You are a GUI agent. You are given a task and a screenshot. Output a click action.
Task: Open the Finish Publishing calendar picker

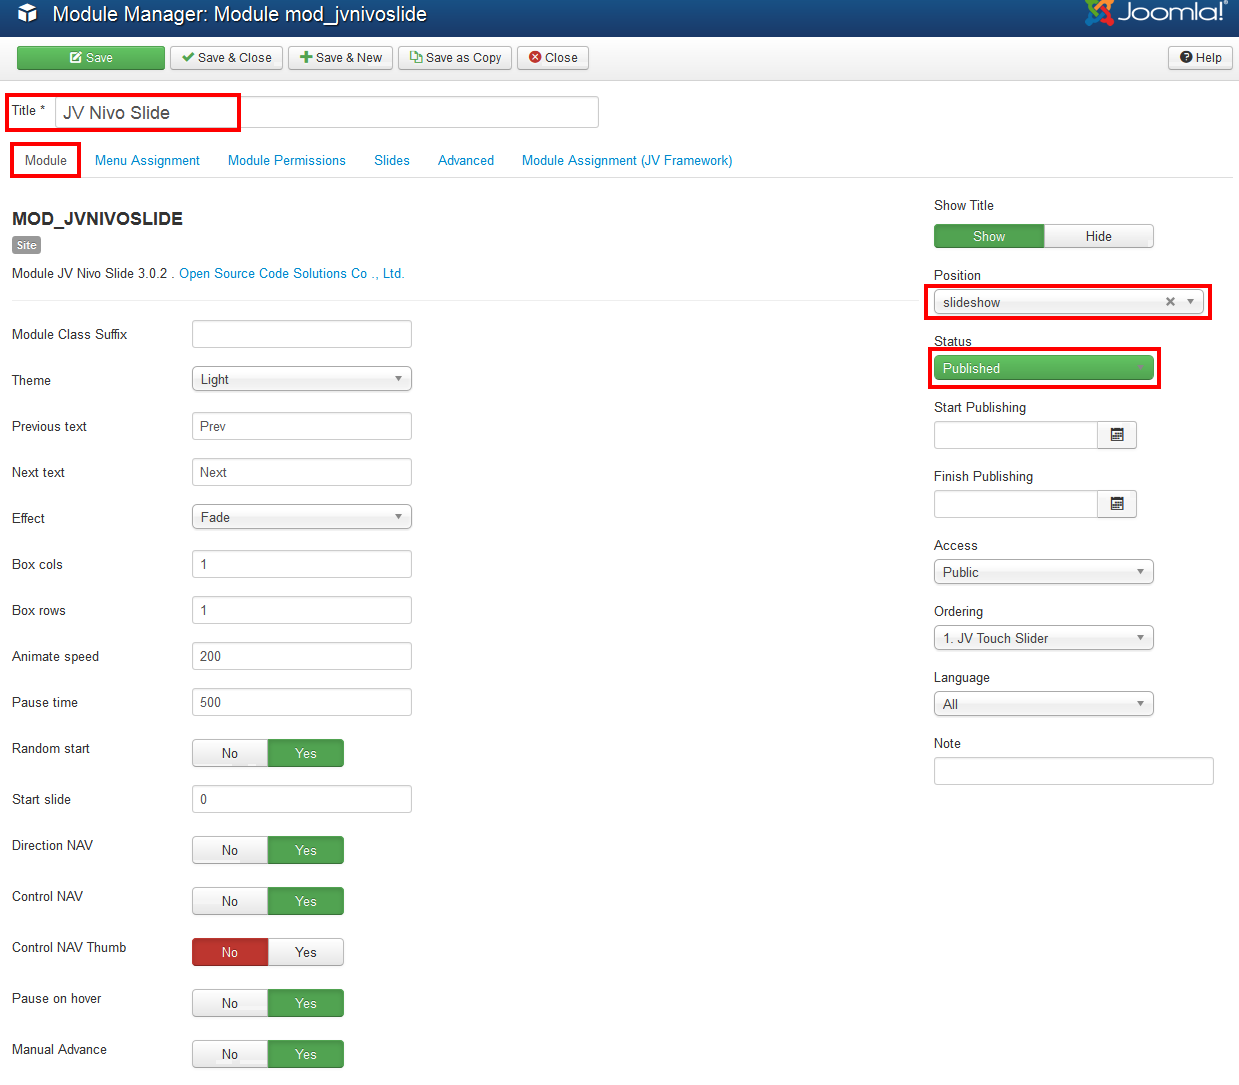click(x=1117, y=504)
